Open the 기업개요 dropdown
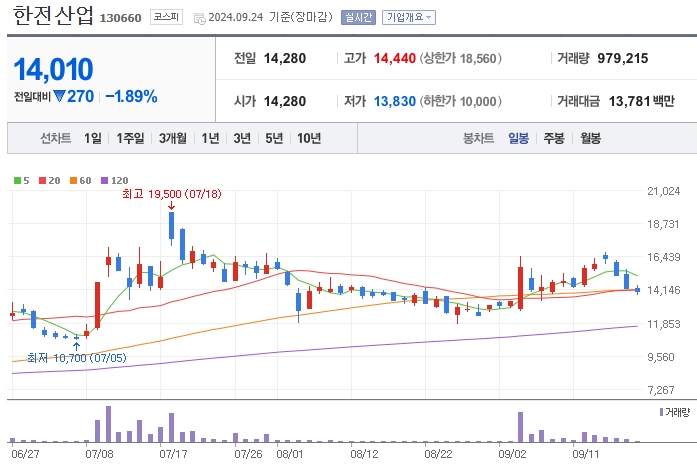This screenshot has height=467, width=697. (x=409, y=17)
